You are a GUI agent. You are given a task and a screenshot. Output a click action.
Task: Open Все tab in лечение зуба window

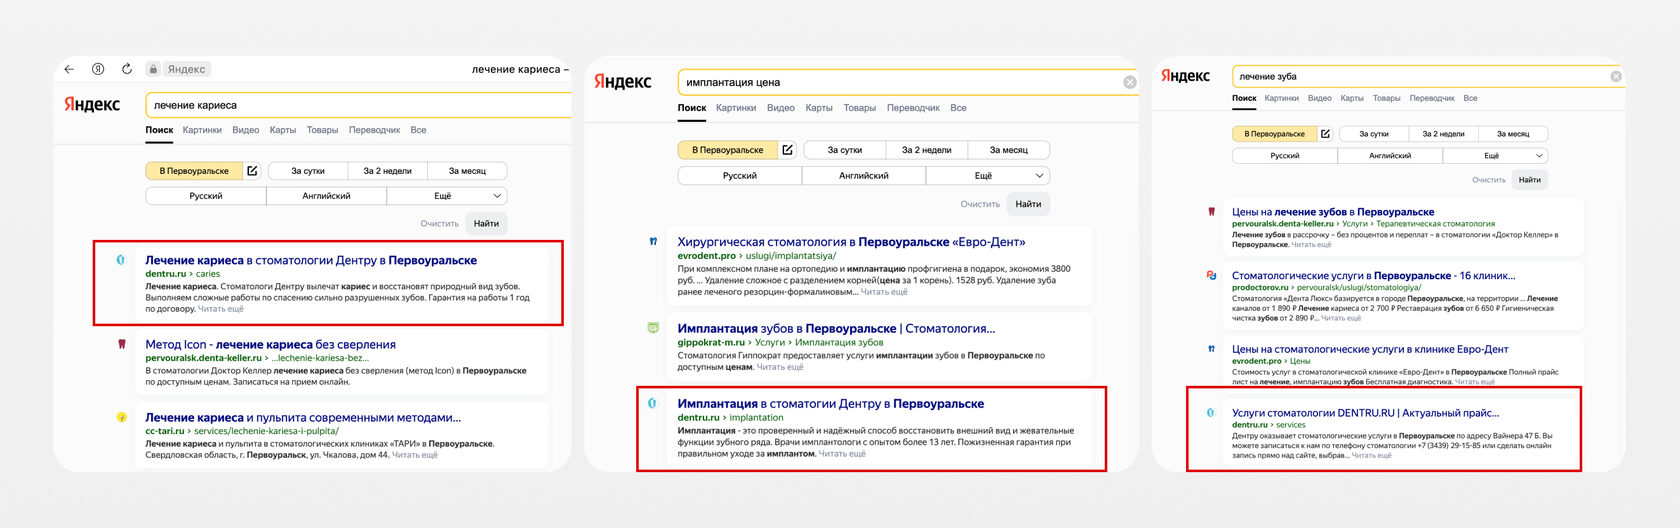(1470, 98)
